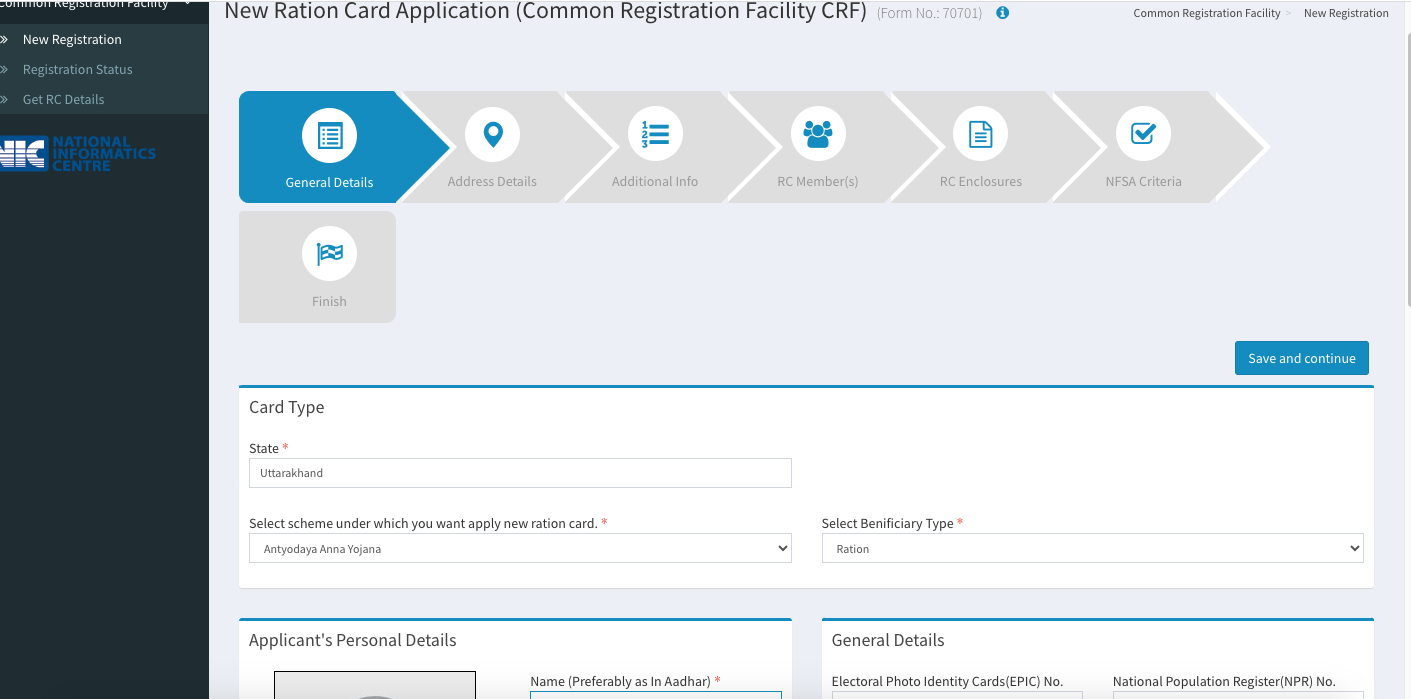The image size is (1411, 699).
Task: Click the Additional Info numbered list icon
Action: (655, 135)
